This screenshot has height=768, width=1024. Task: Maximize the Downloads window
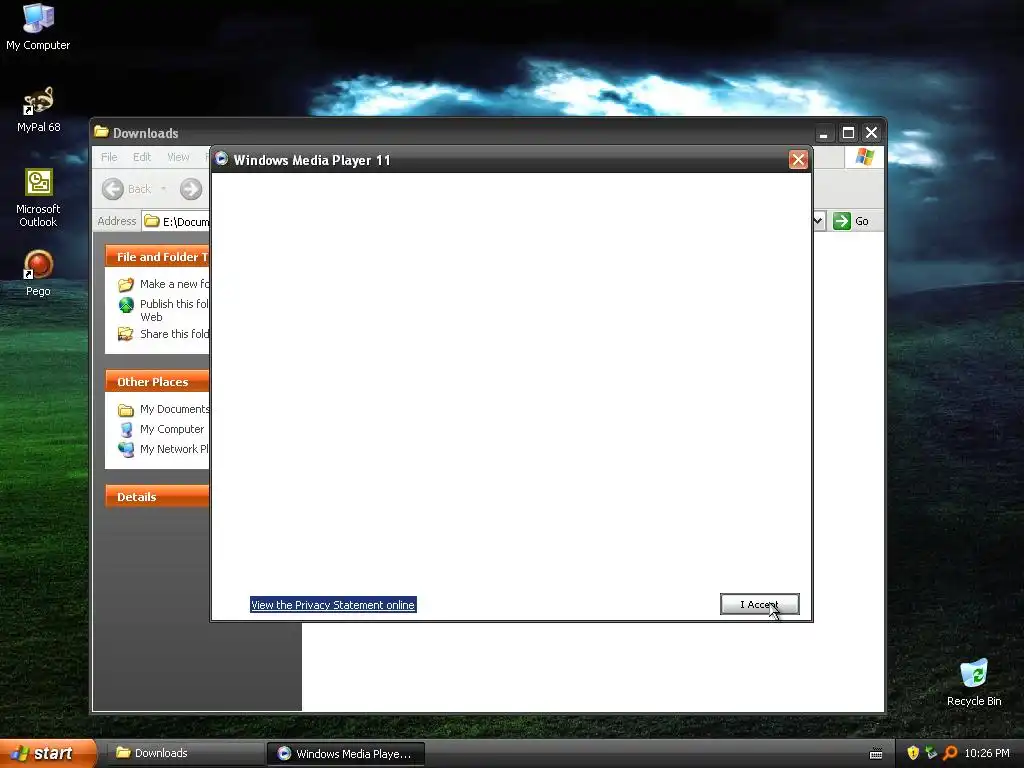coord(848,133)
